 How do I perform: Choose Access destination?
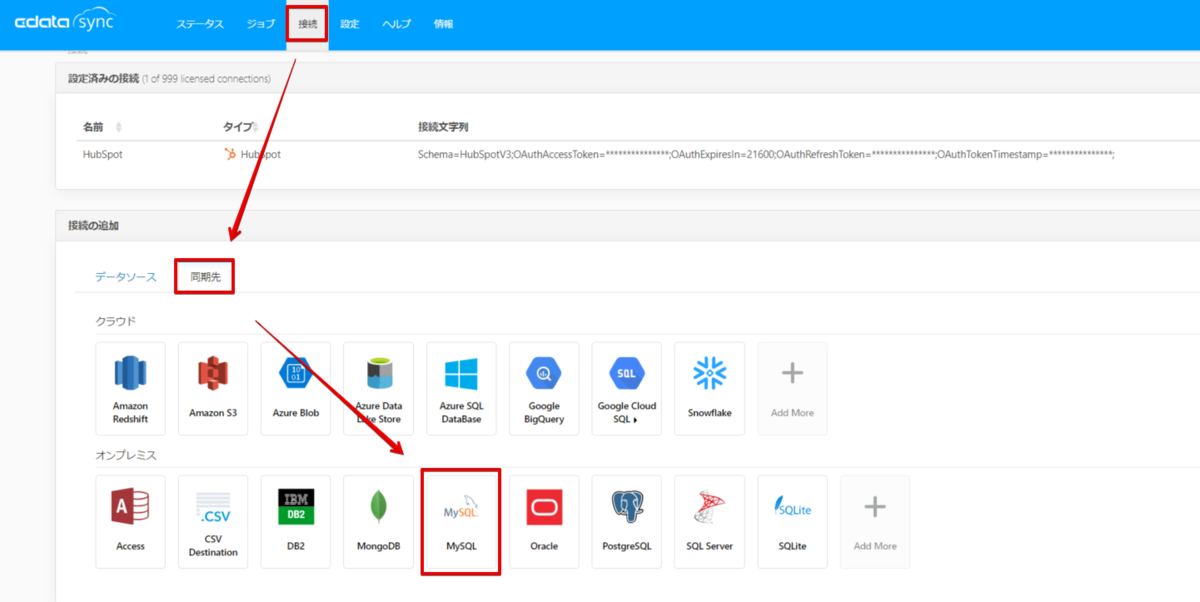coord(130,522)
